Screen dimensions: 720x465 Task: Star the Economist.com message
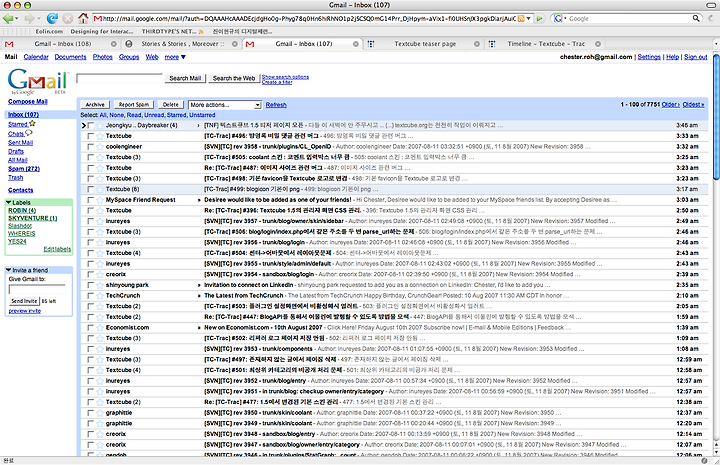point(100,328)
